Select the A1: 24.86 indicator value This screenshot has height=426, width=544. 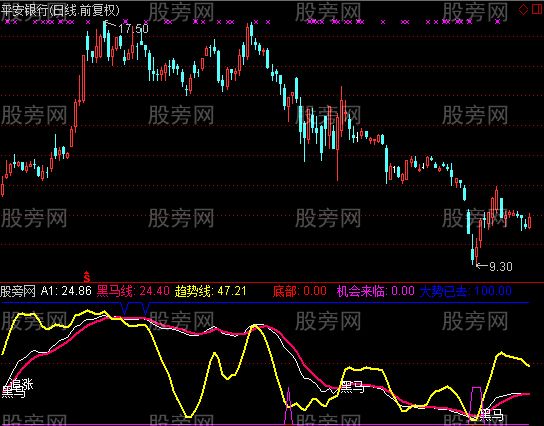(66, 291)
